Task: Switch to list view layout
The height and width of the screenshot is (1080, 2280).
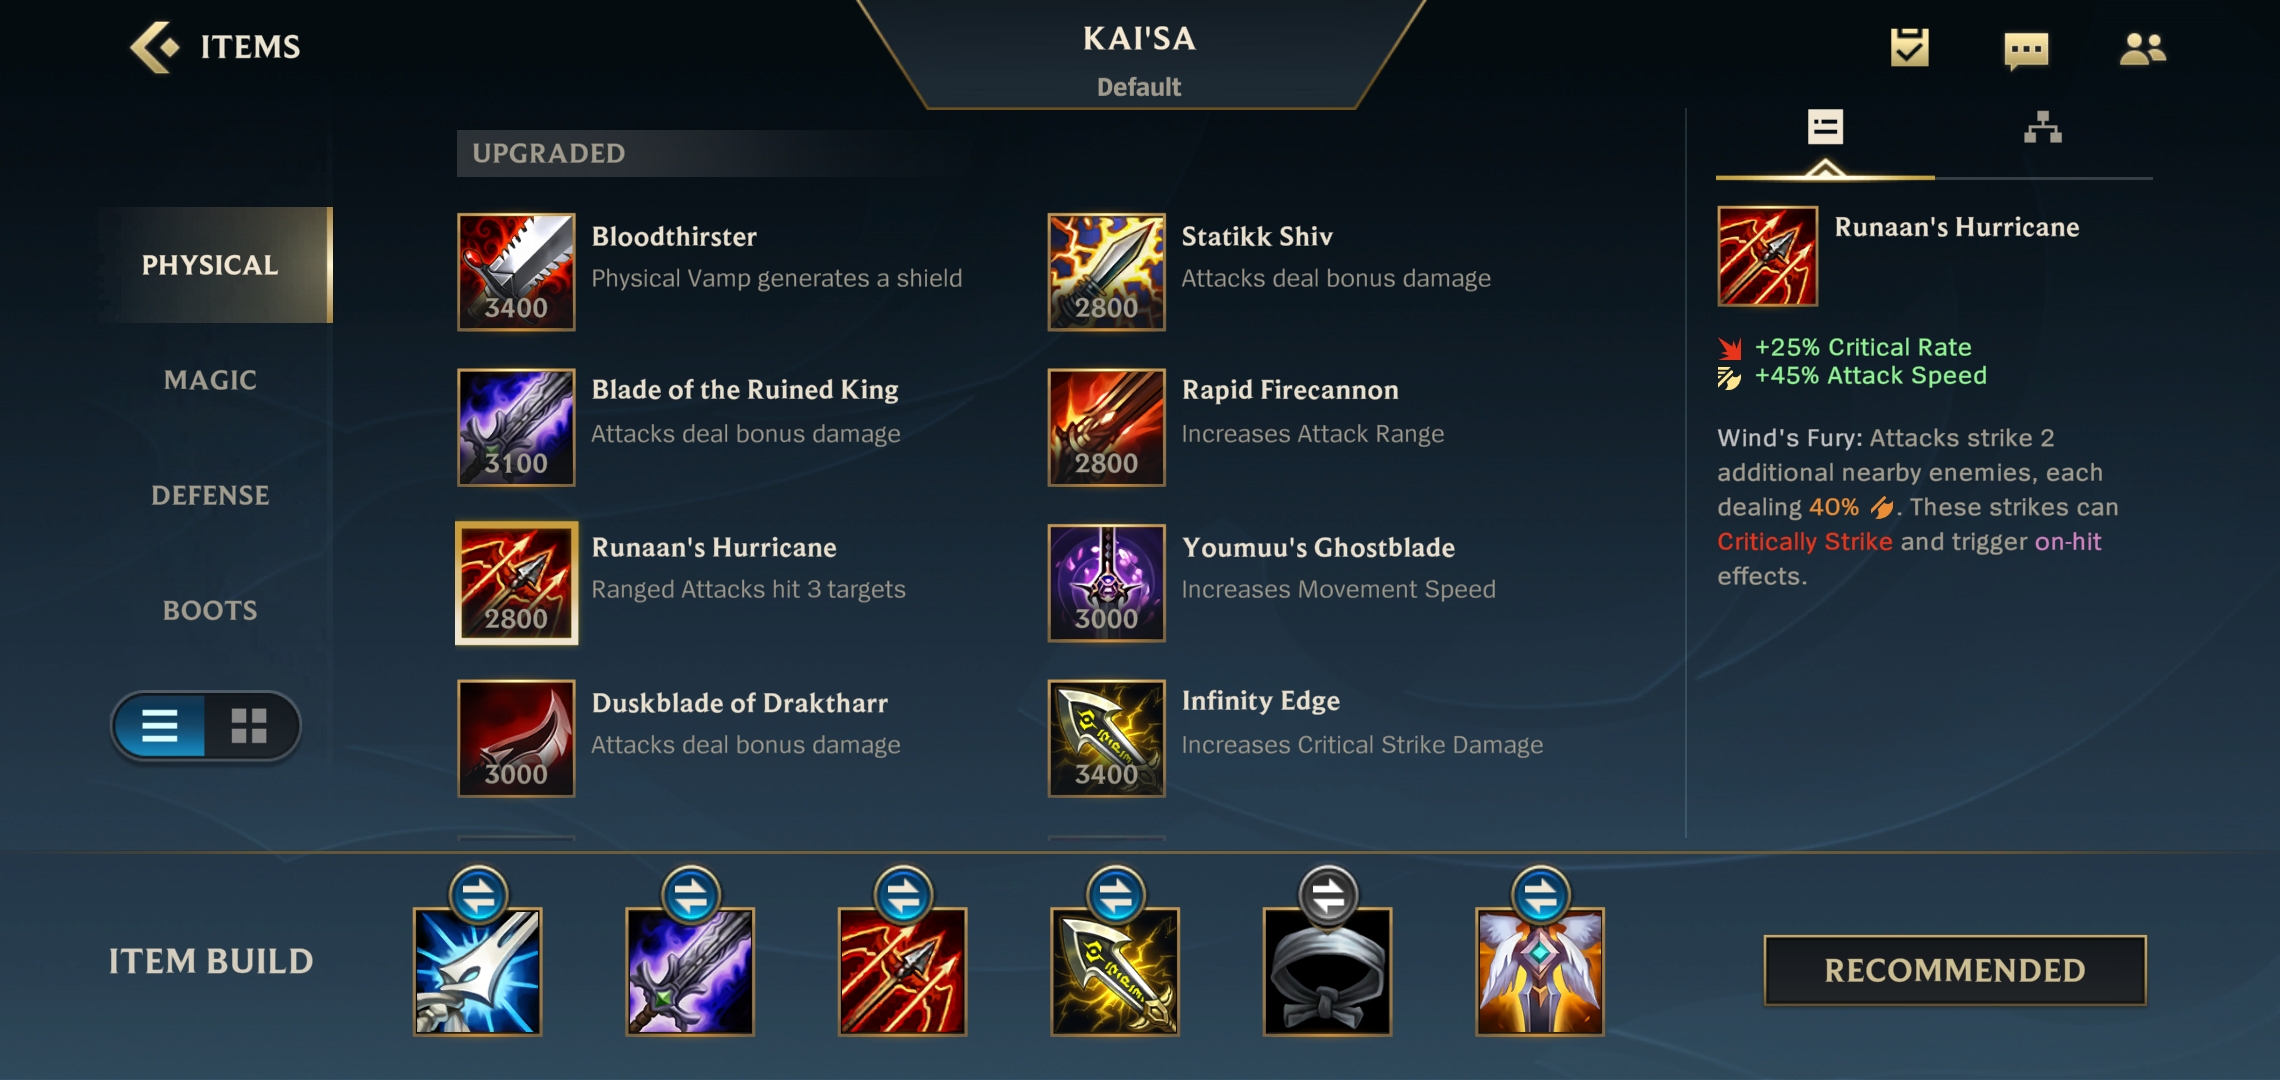Action: click(x=160, y=725)
